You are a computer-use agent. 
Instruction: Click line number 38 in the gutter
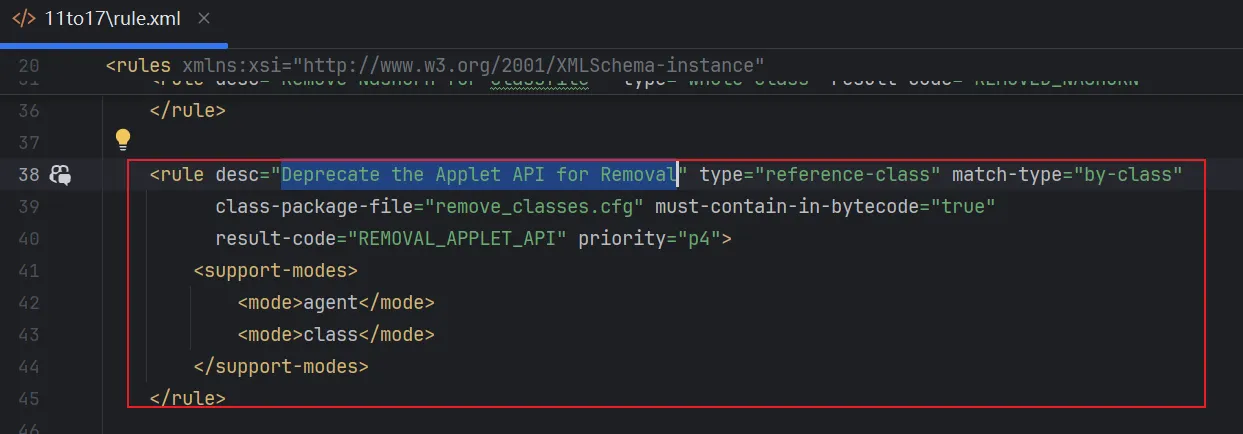(x=29, y=174)
